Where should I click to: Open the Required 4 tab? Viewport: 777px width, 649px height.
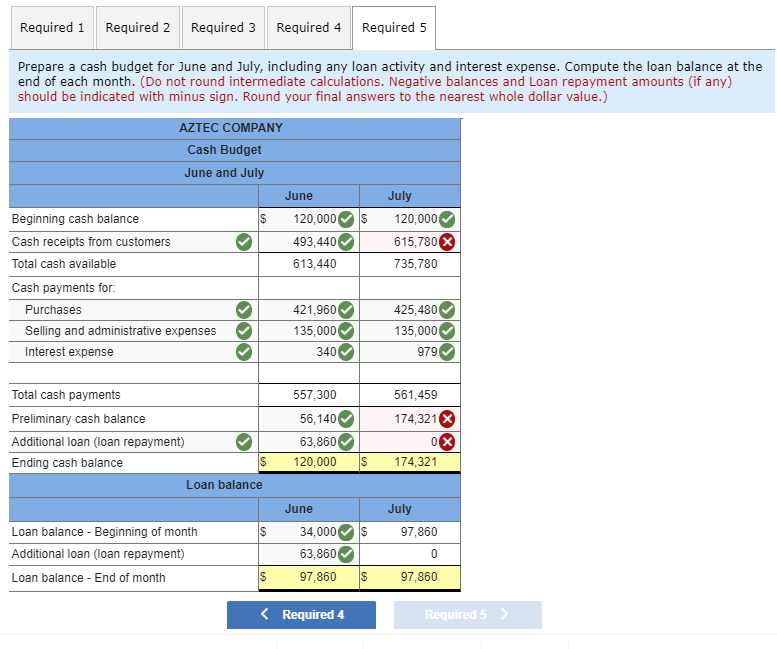click(x=309, y=28)
